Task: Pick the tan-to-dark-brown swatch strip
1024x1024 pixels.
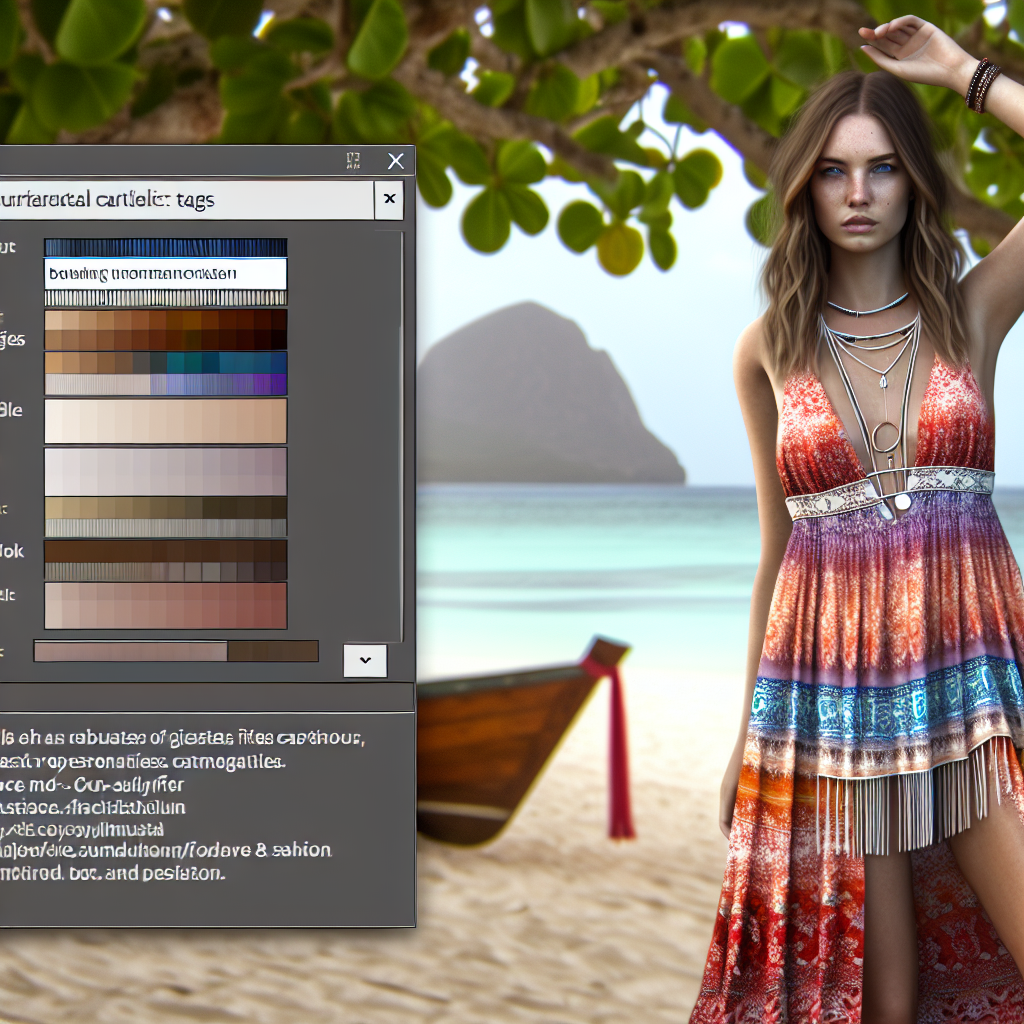Action: pos(166,330)
